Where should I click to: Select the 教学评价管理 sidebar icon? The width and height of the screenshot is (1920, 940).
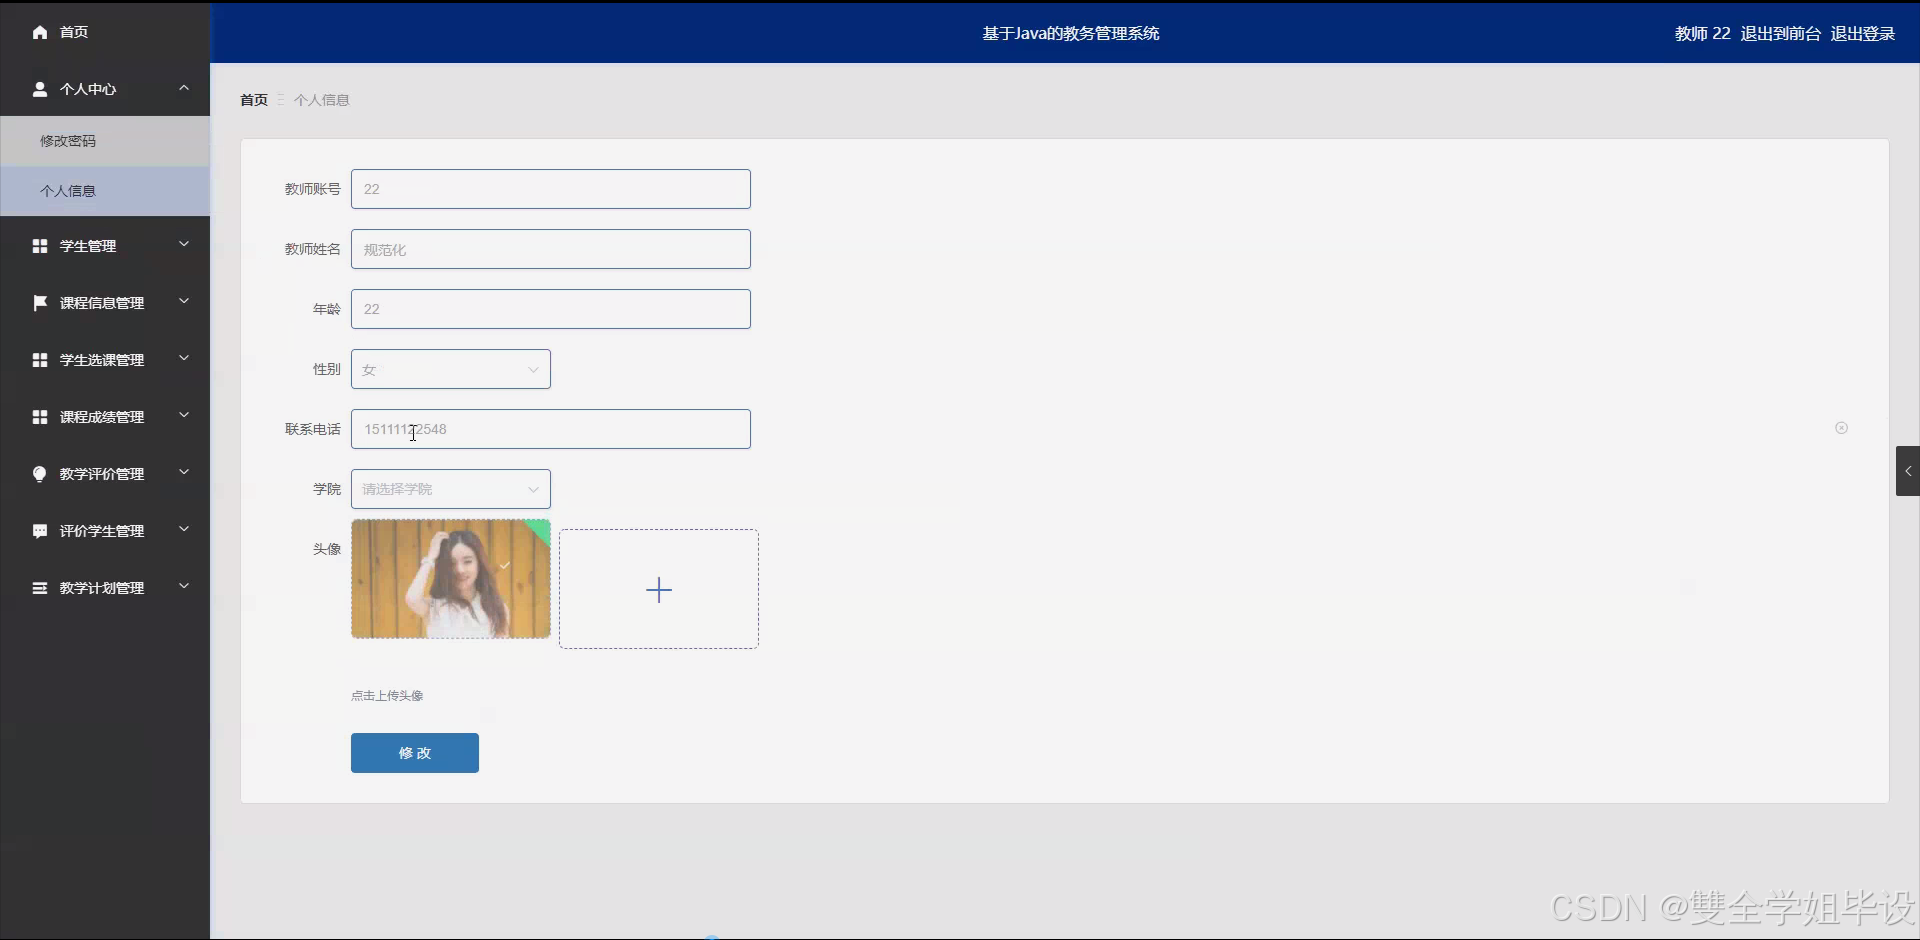click(40, 474)
